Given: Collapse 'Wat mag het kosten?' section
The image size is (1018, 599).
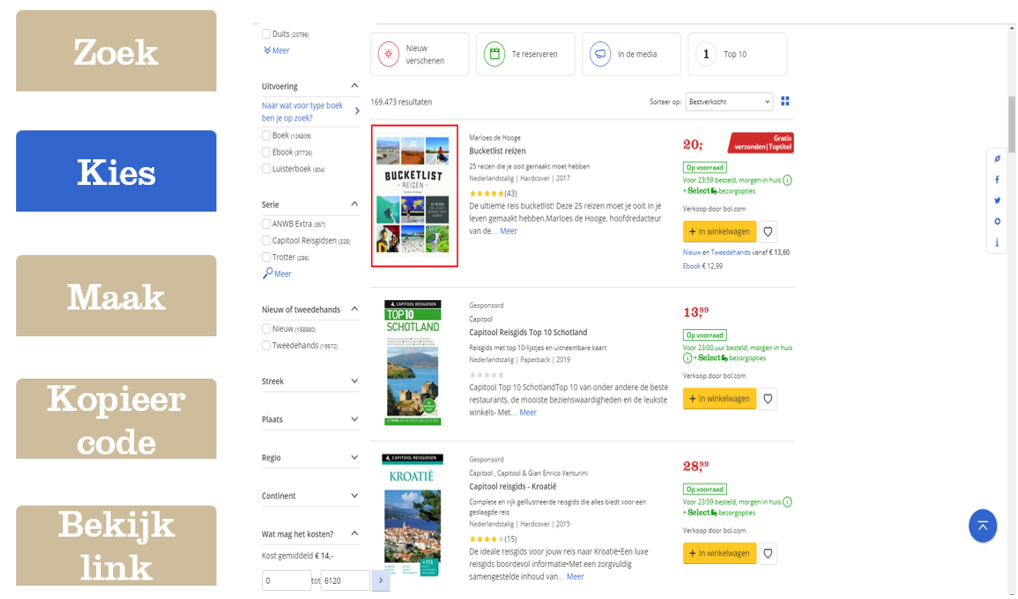Looking at the screenshot, I should click(354, 533).
